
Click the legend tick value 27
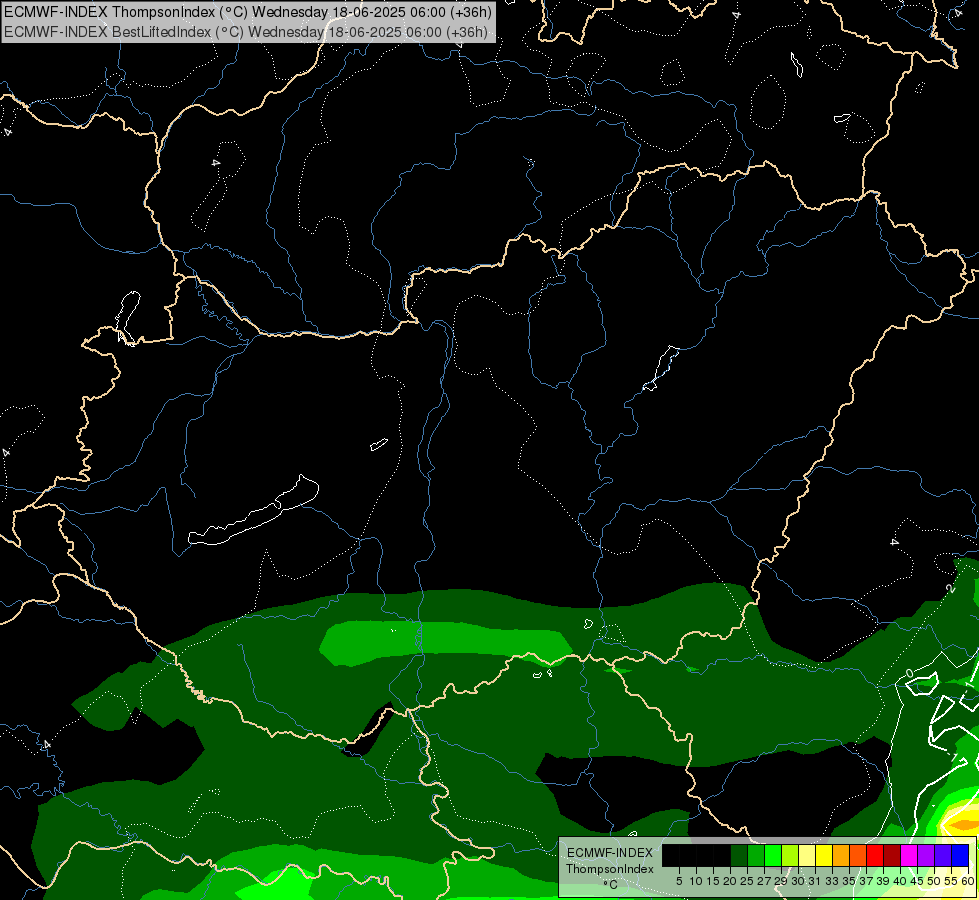tap(764, 881)
